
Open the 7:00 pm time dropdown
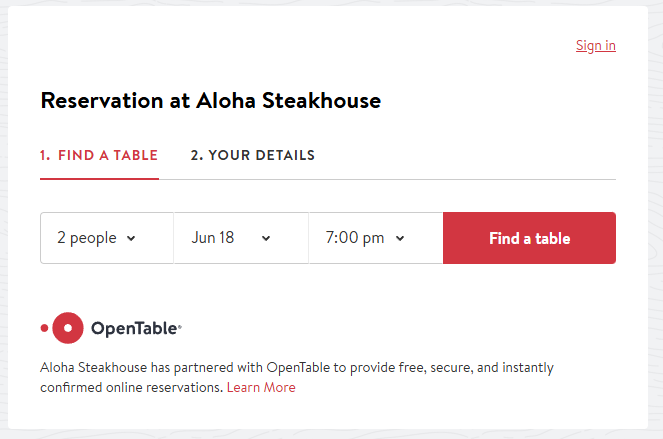(376, 238)
